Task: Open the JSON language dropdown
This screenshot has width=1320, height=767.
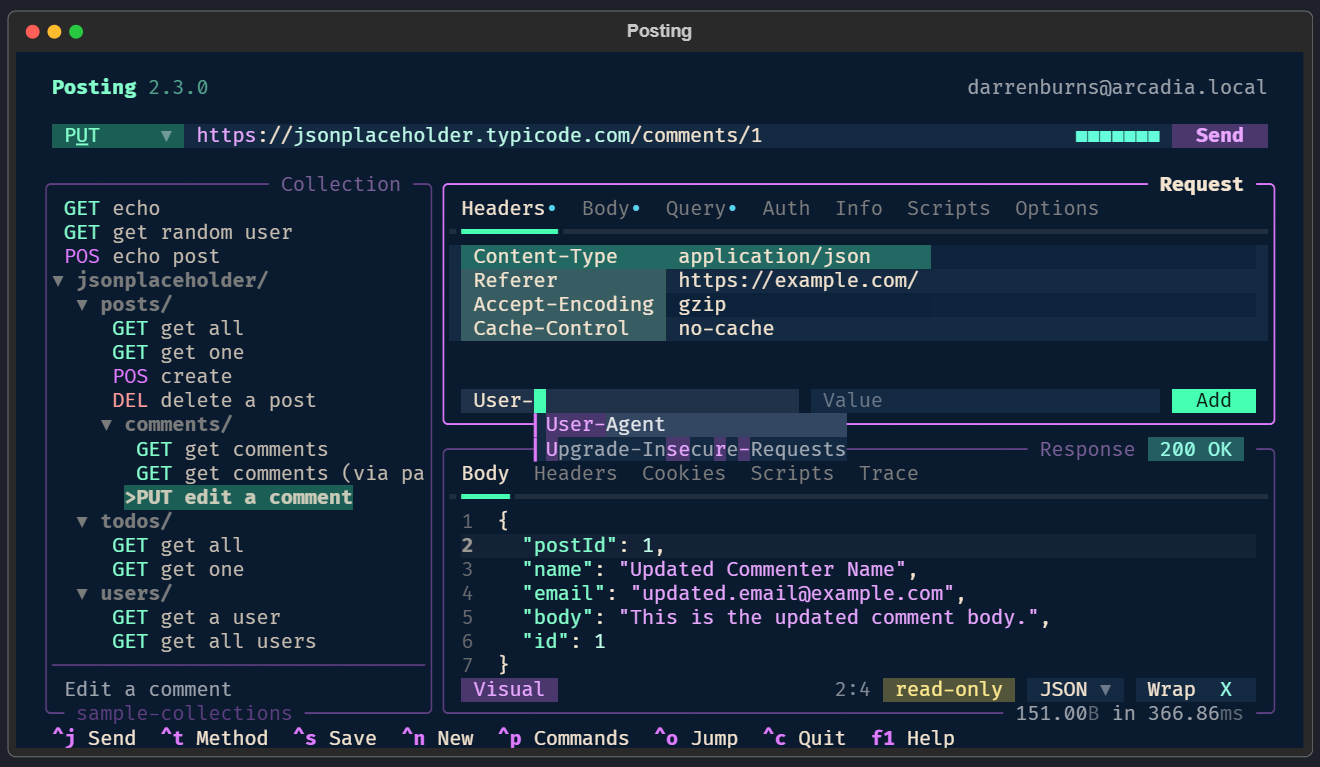Action: (1074, 690)
